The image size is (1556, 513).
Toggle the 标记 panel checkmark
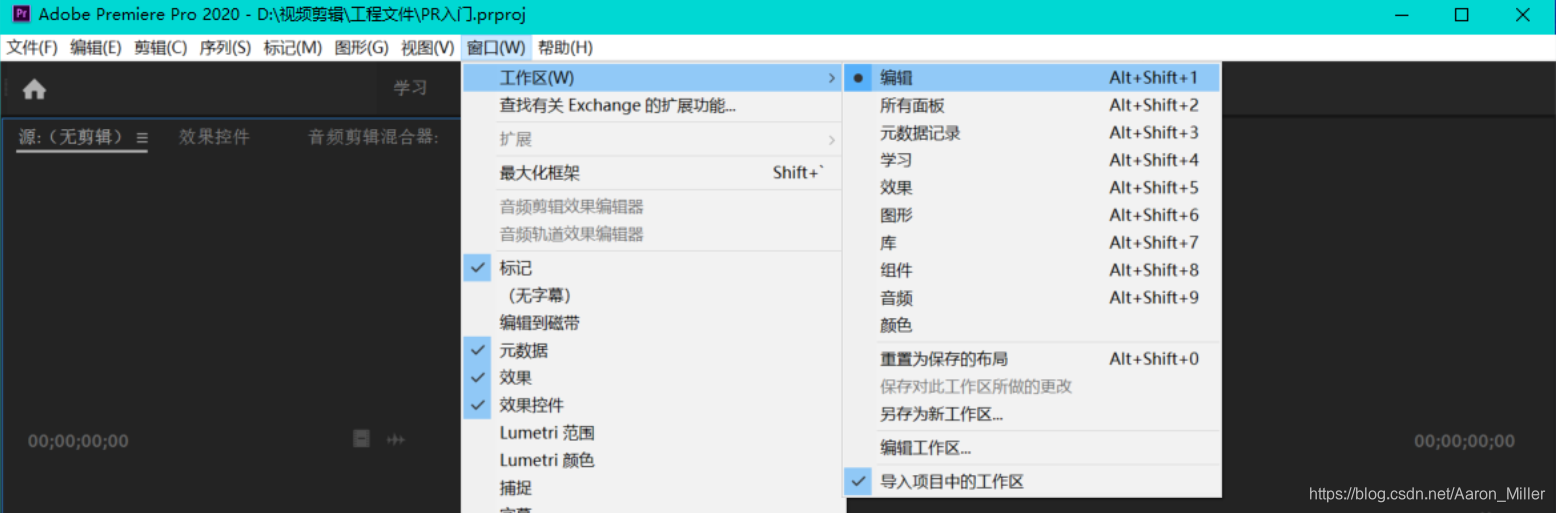(x=478, y=268)
